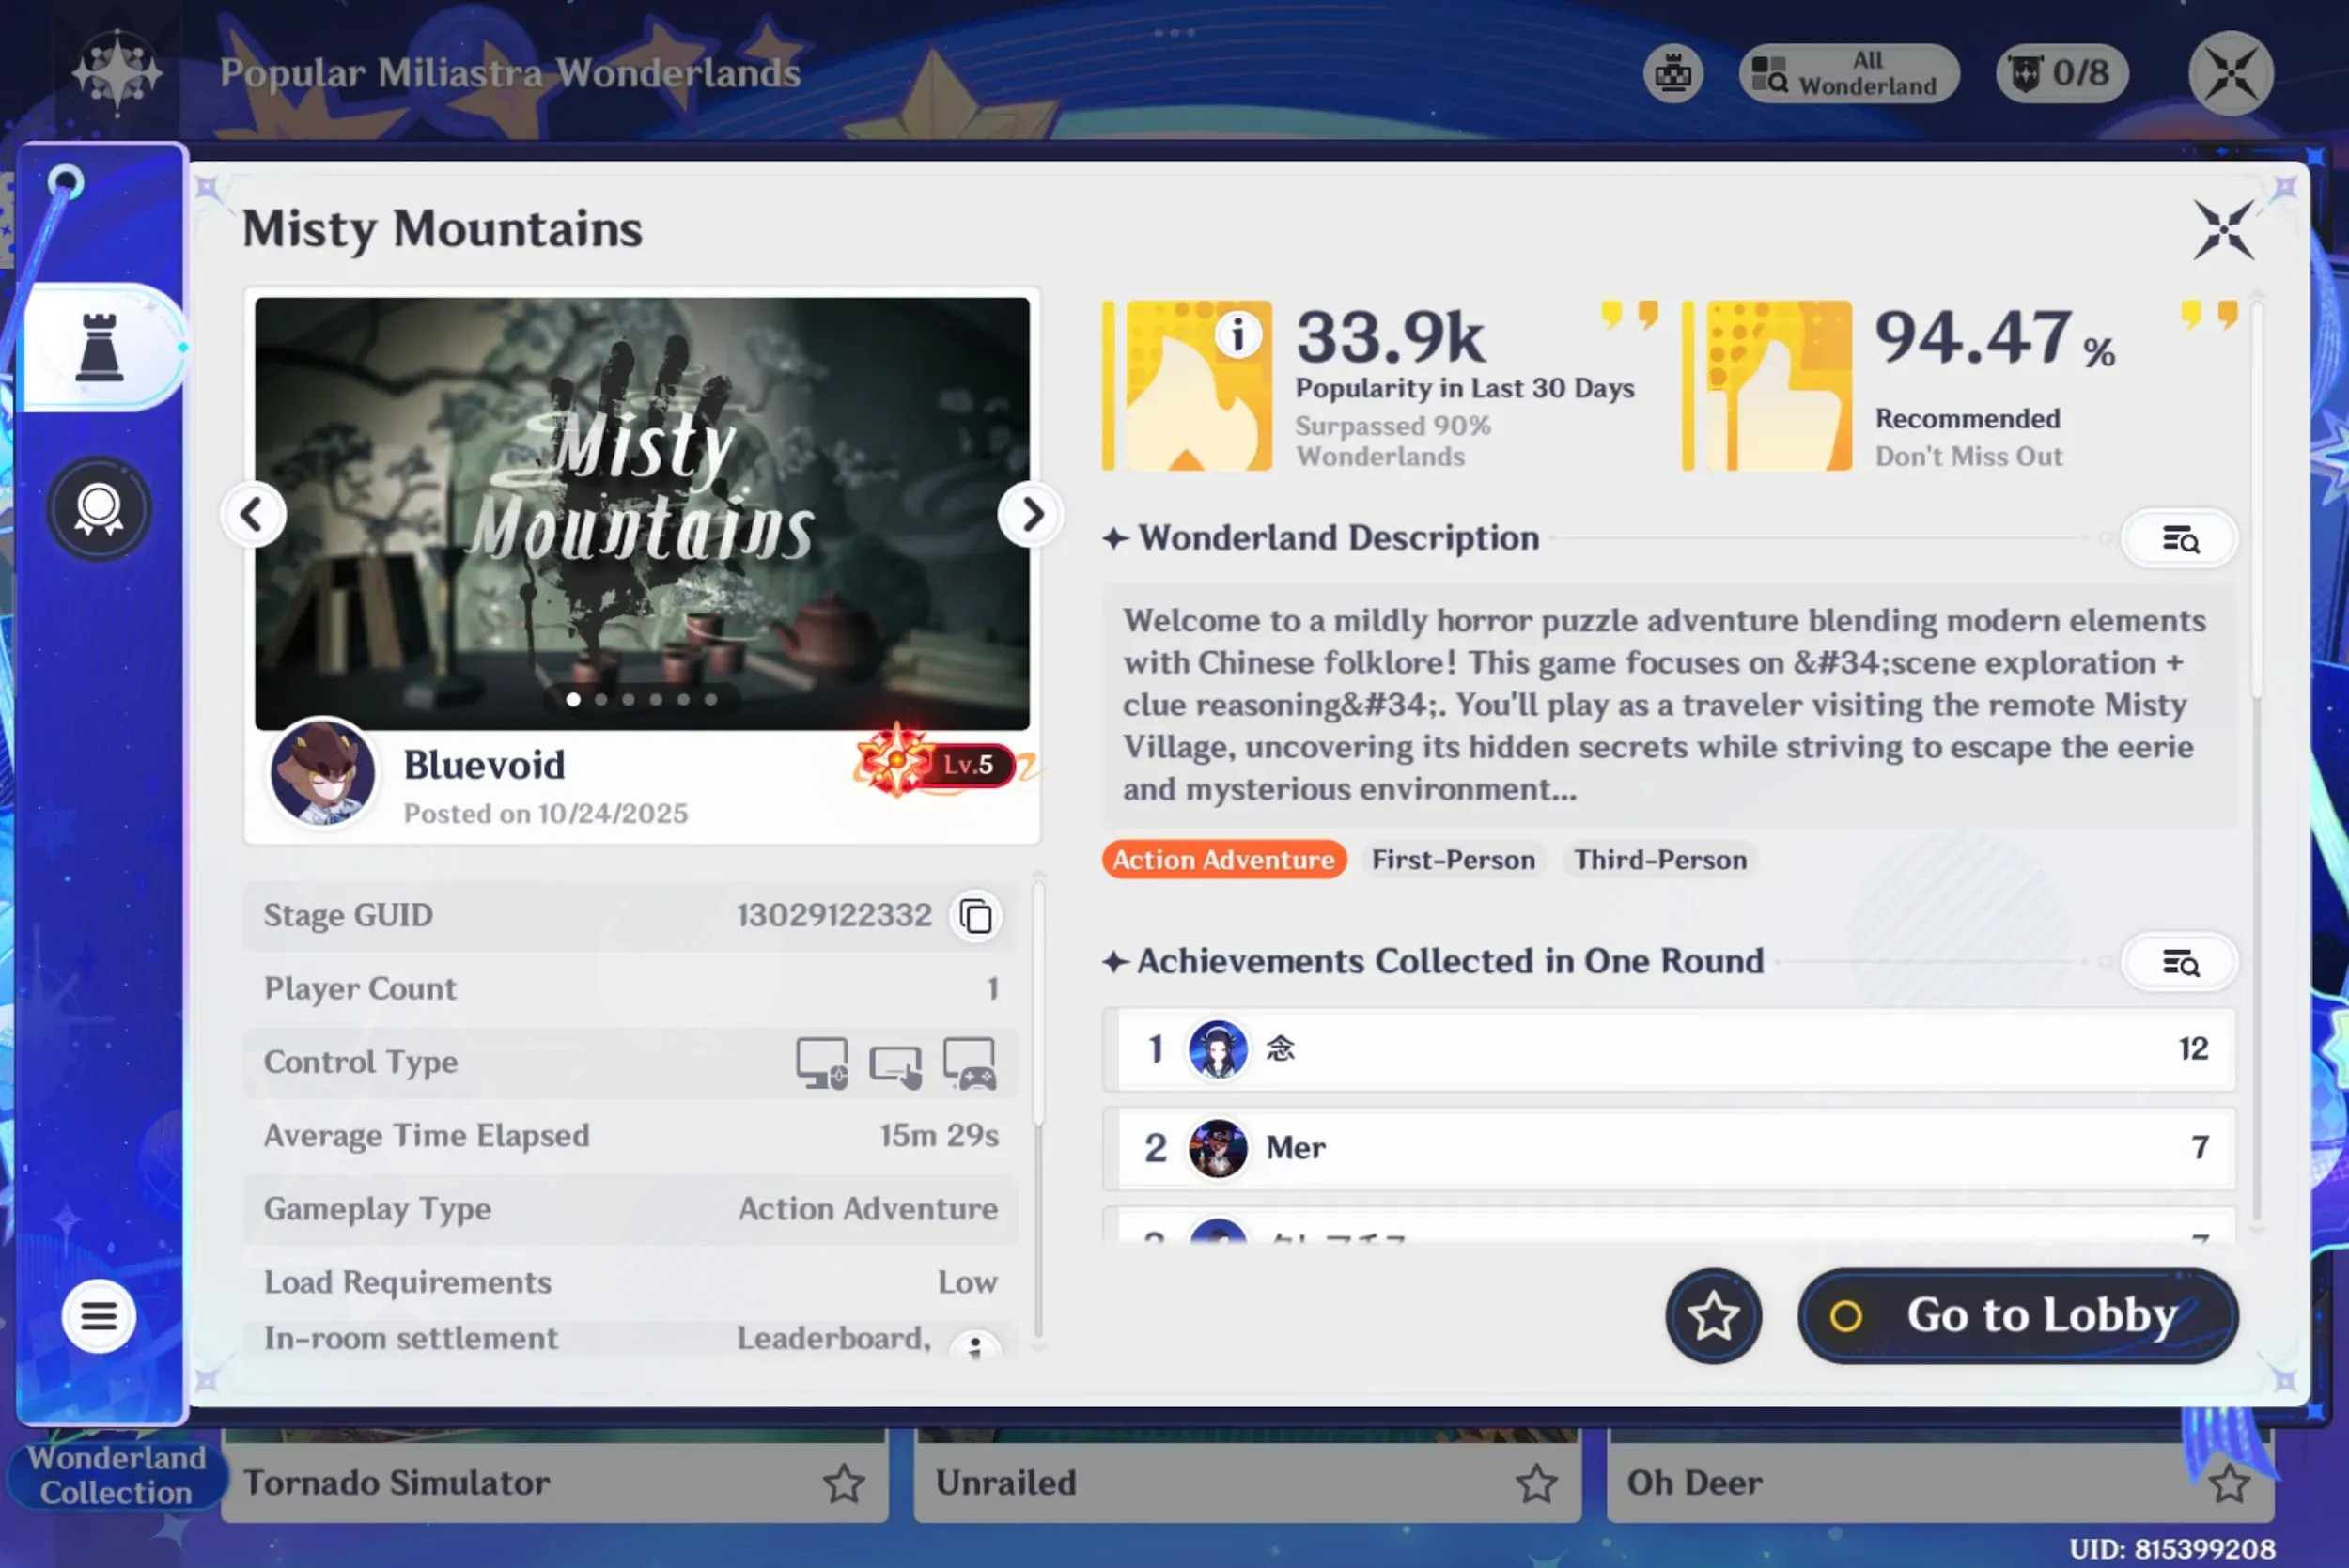Show next preview image with right arrow

(x=1030, y=515)
